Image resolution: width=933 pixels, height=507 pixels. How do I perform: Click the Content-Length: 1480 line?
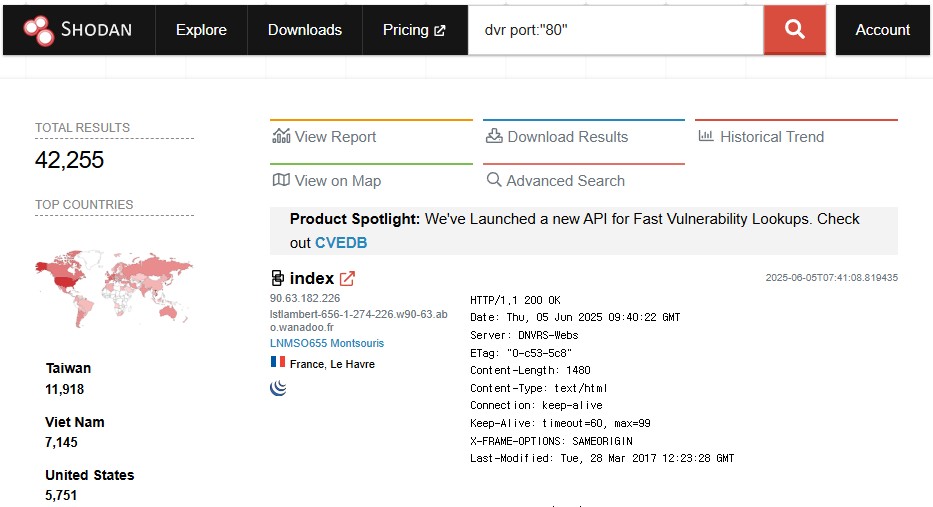click(530, 370)
